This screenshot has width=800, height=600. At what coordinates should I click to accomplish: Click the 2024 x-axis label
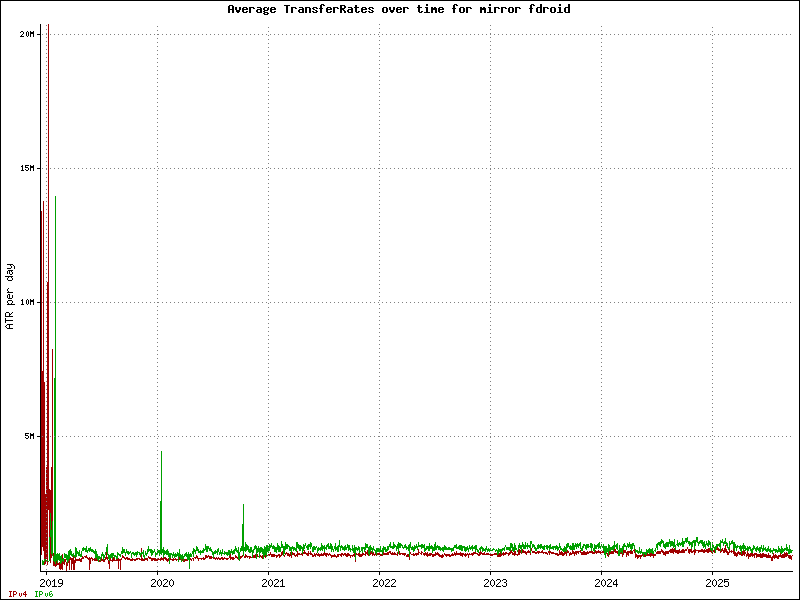tap(606, 582)
